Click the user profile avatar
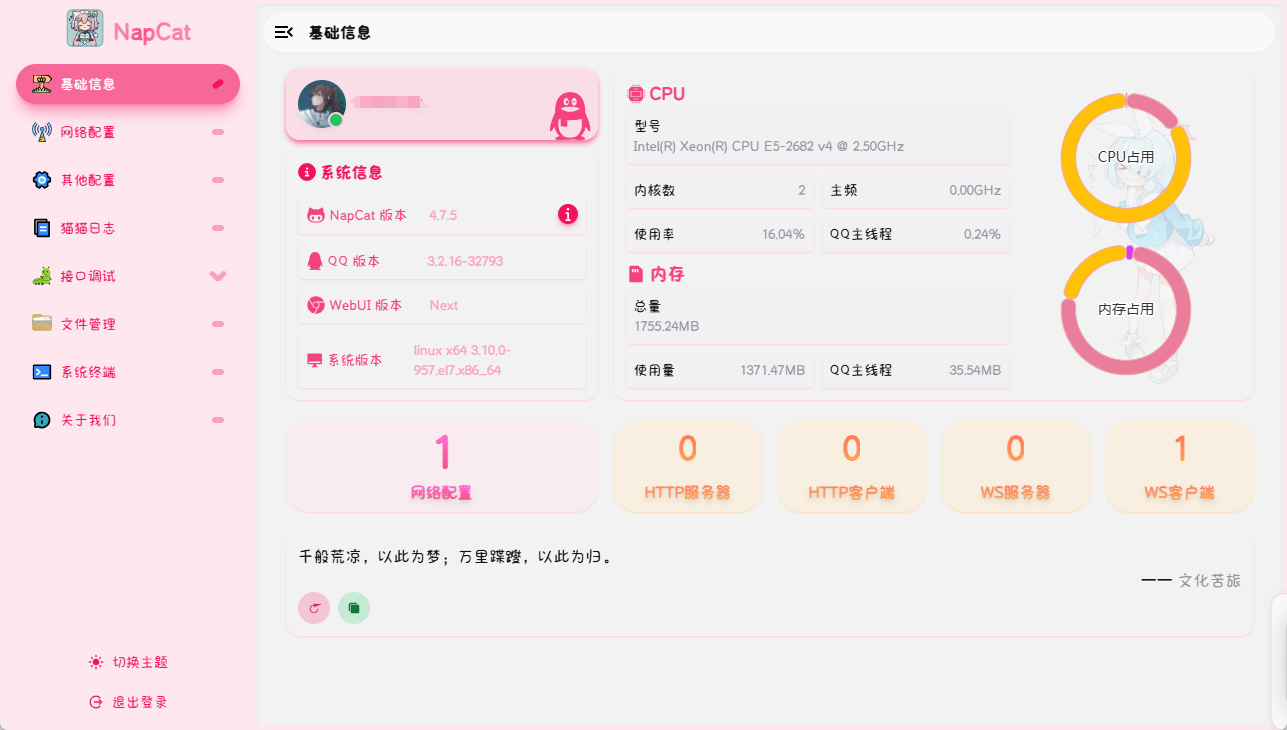This screenshot has width=1287, height=730. click(x=322, y=104)
